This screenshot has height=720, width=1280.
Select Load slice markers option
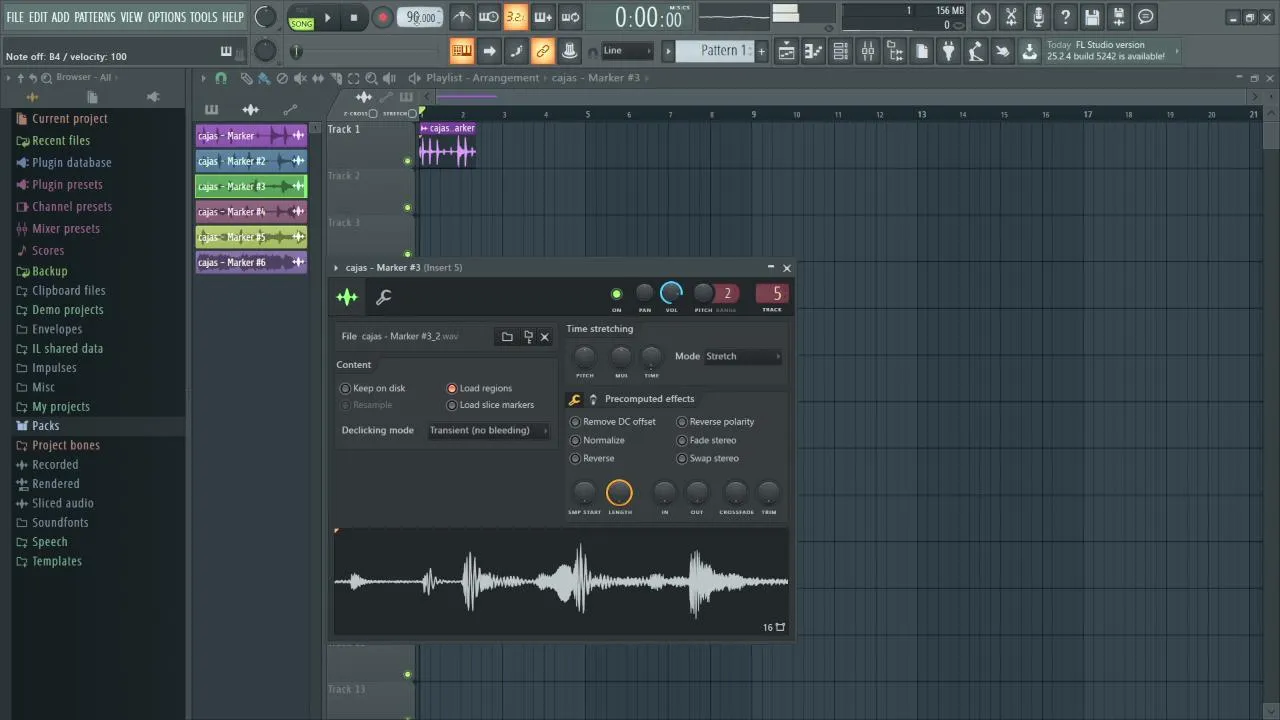(490, 405)
